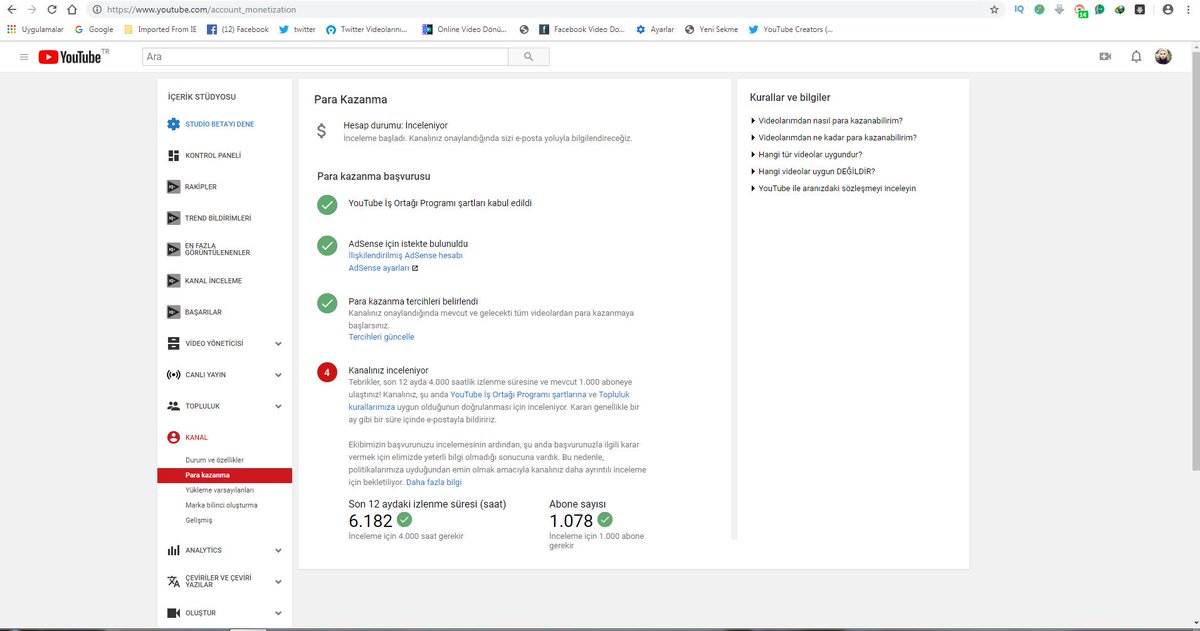Expand 'Hangi videolar uygun DEĞİLDİR?'
Screen dimensions: 1200x631
(x=812, y=171)
